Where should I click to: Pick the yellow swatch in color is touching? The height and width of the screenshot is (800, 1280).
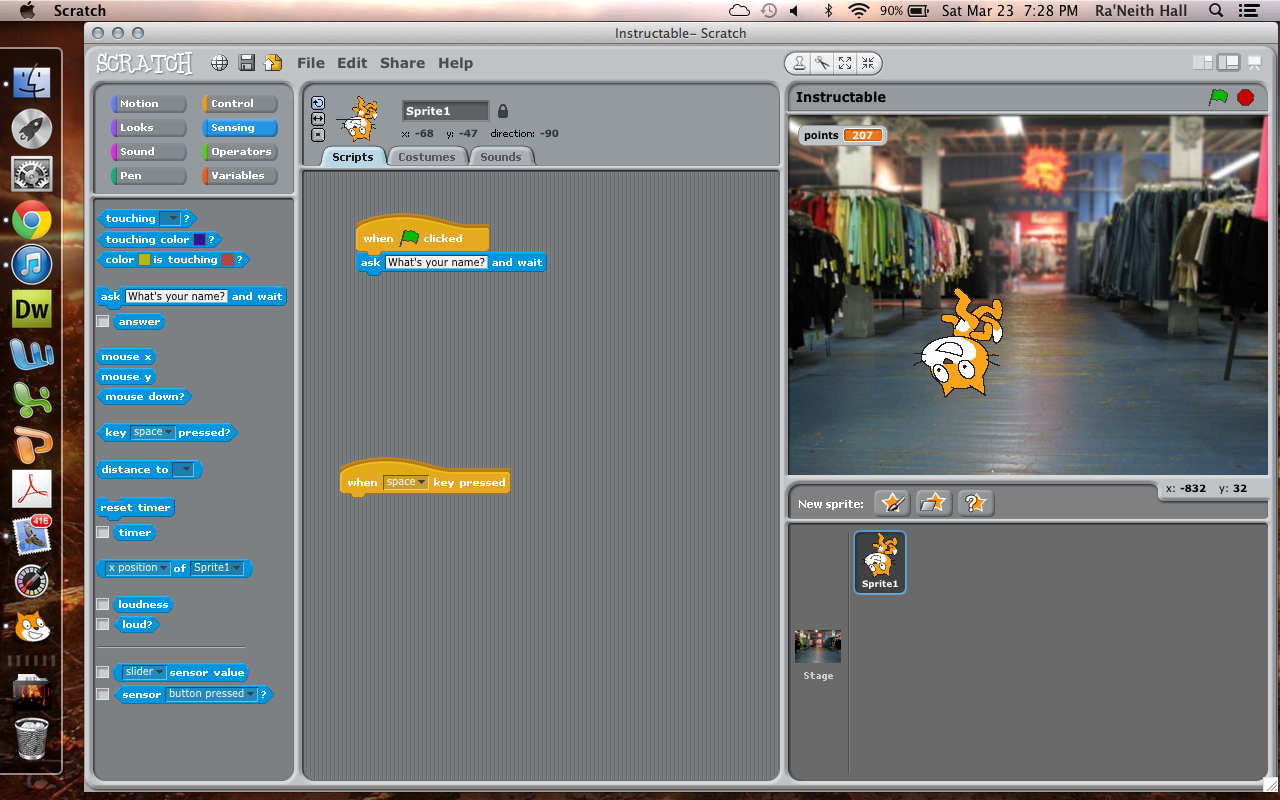144,260
